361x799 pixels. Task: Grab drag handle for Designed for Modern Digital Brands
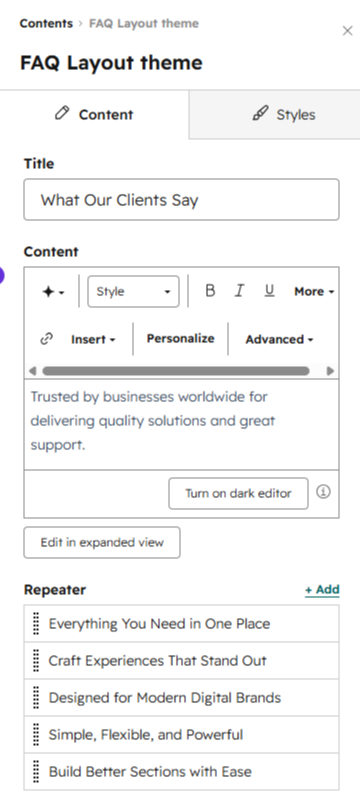[x=36, y=698]
